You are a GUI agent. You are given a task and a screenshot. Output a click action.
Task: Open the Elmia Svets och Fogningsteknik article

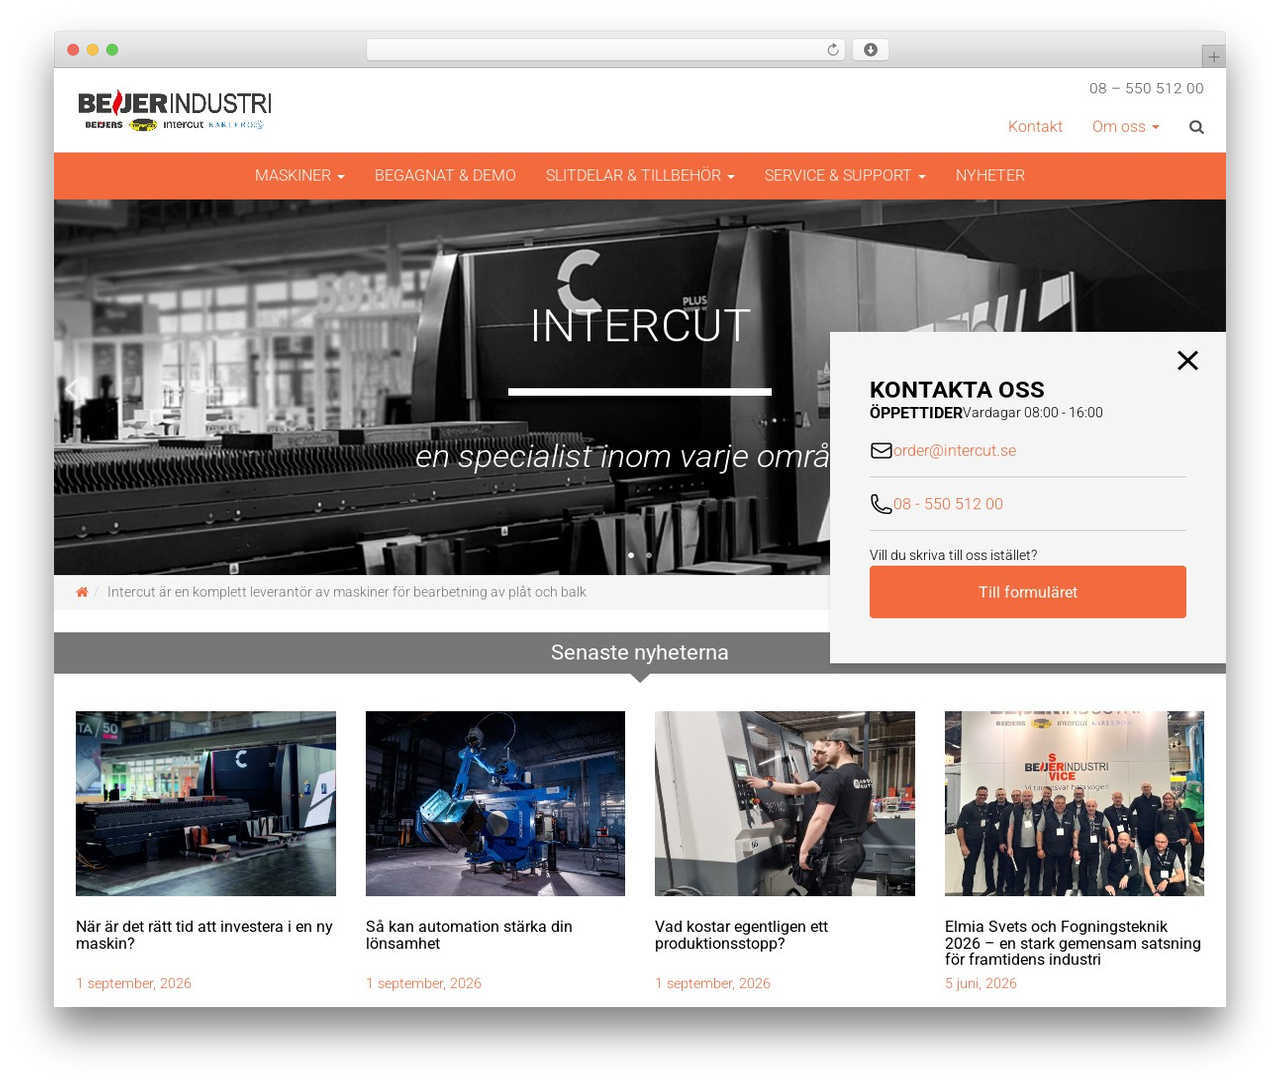pyautogui.click(x=1073, y=943)
